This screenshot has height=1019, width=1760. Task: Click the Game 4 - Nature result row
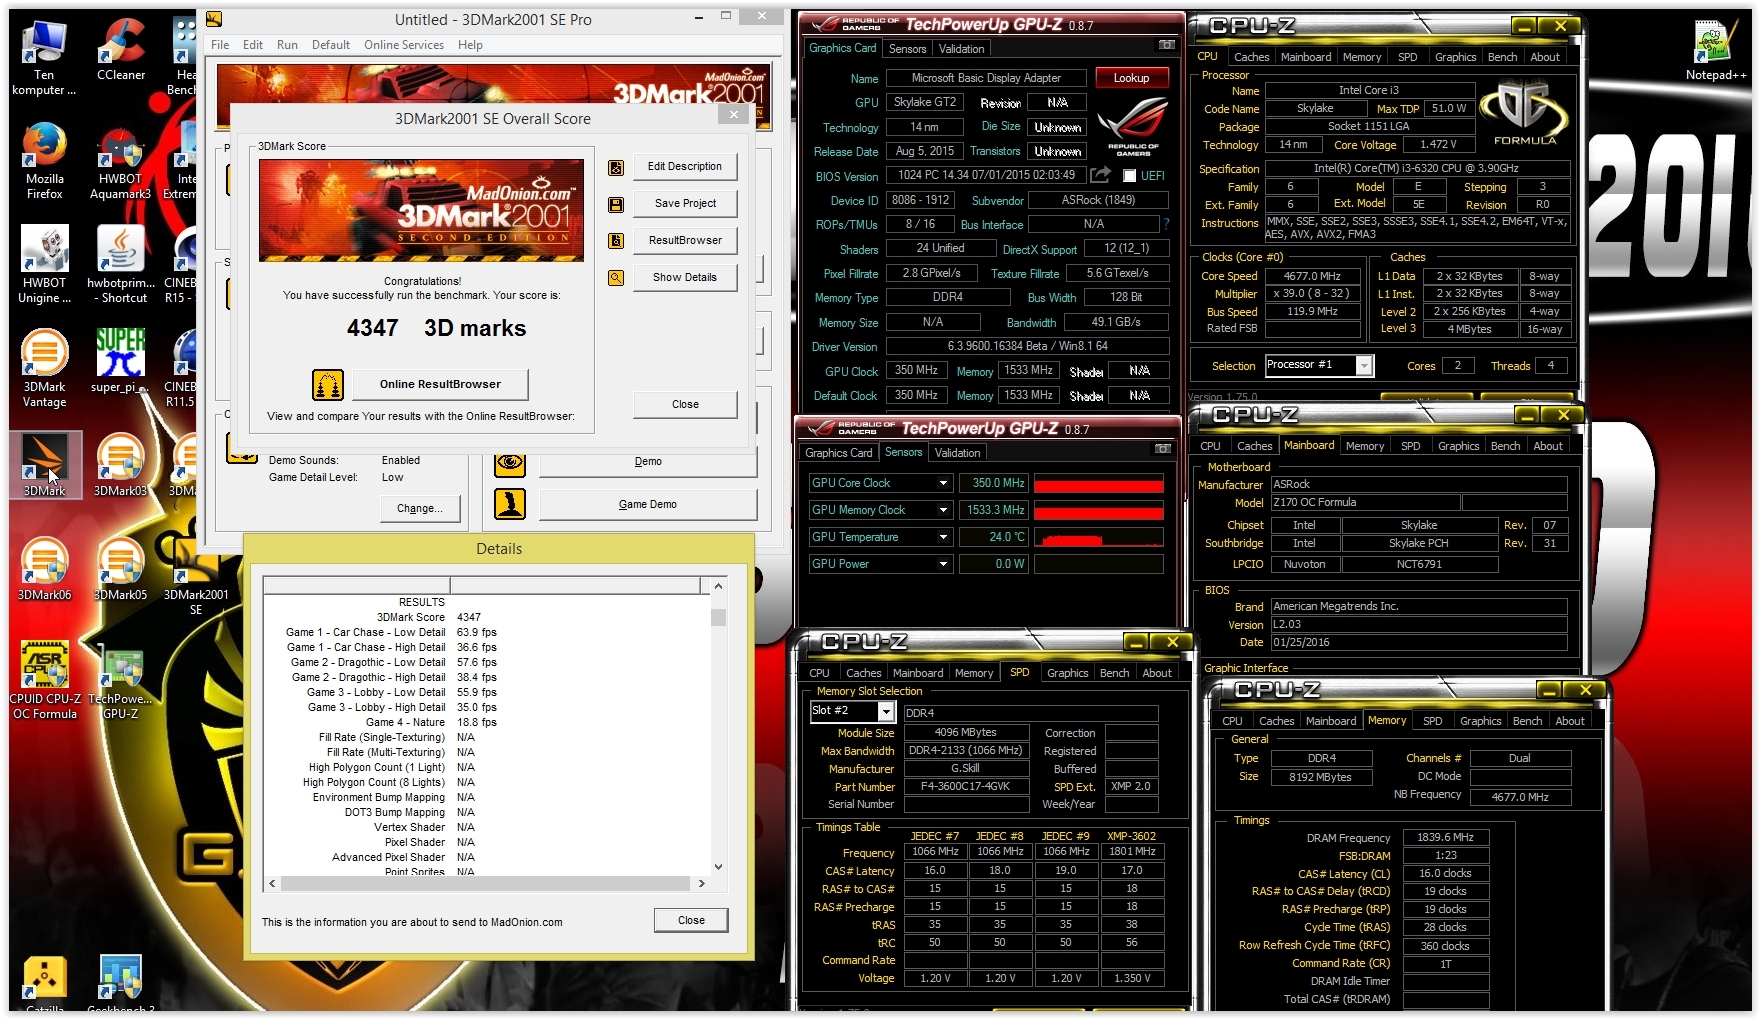click(x=486, y=722)
